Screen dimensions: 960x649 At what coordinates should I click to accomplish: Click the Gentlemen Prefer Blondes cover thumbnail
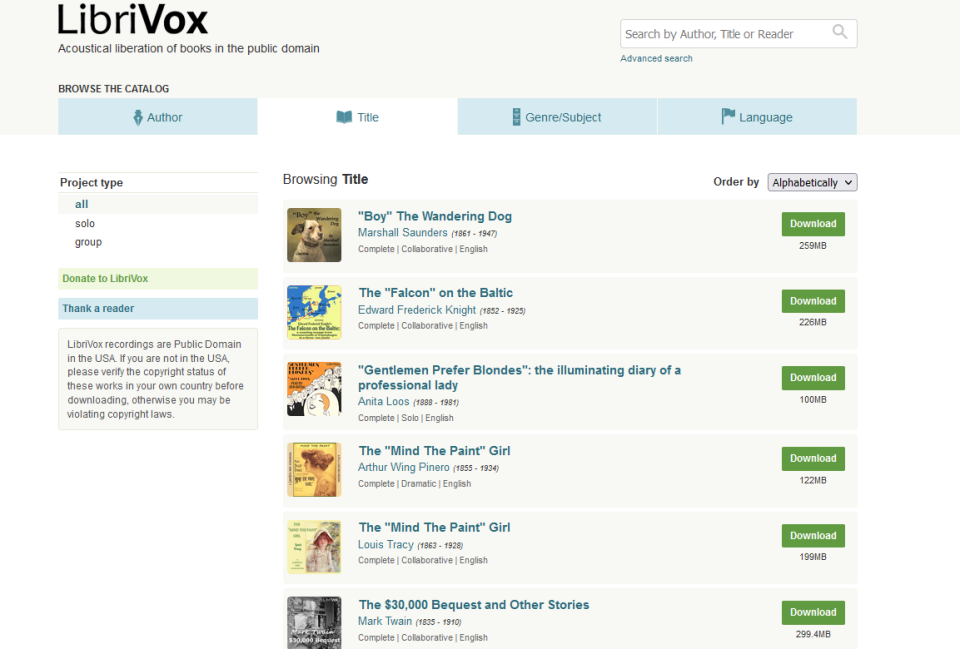(314, 389)
